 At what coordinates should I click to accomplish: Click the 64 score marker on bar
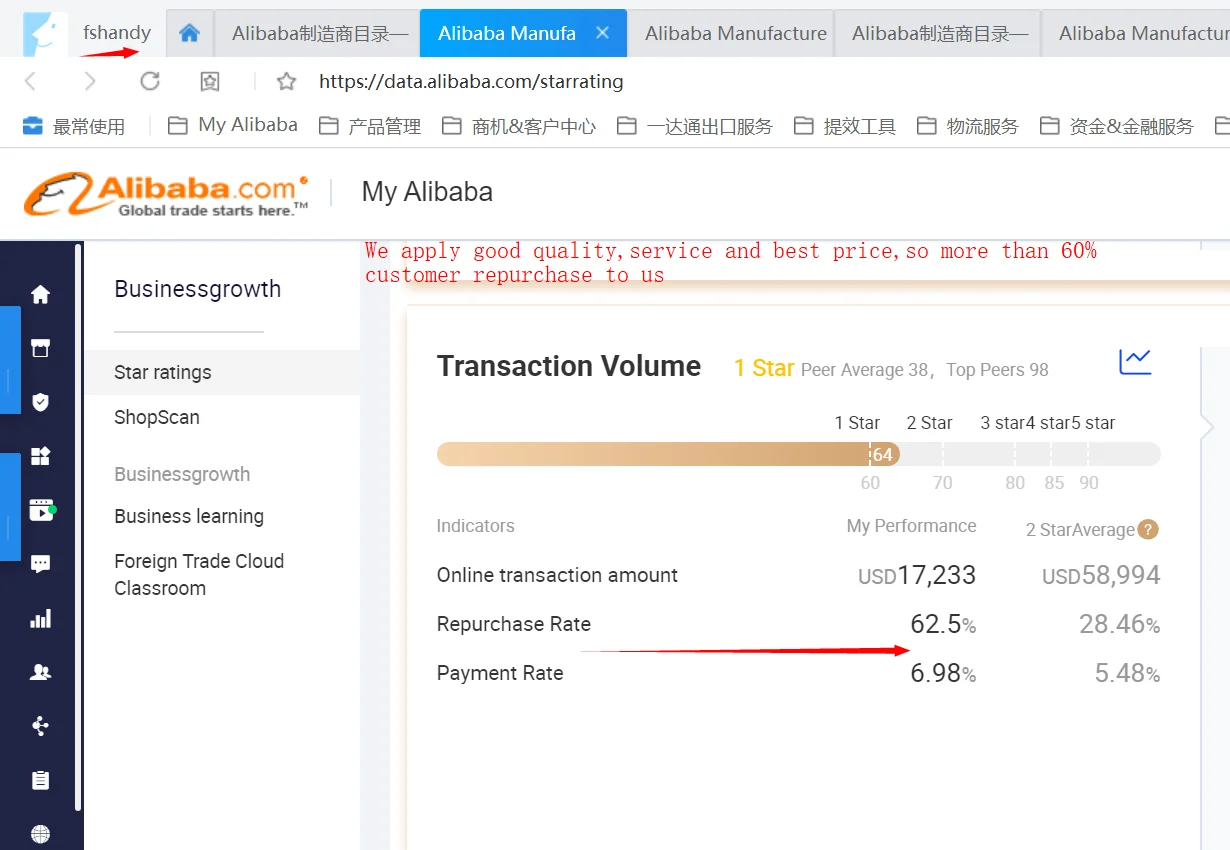pyautogui.click(x=882, y=454)
